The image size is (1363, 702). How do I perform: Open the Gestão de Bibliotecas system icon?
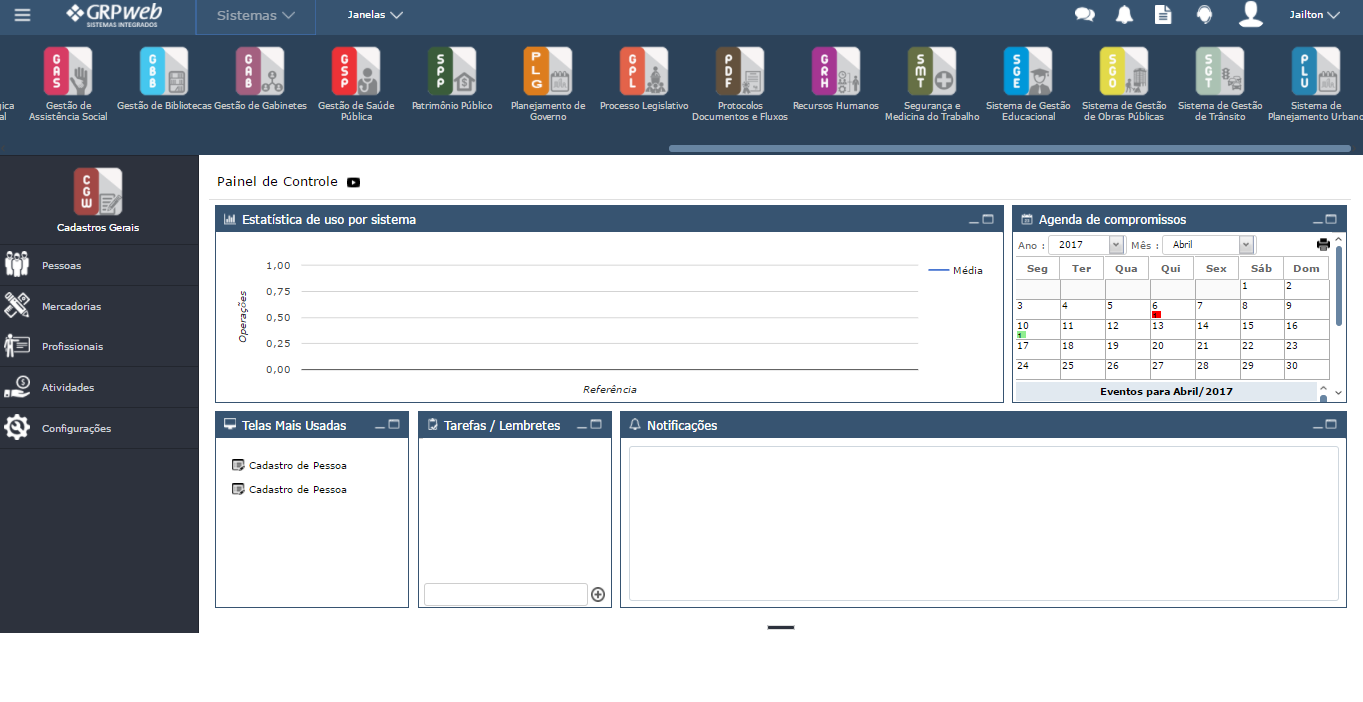tap(163, 71)
